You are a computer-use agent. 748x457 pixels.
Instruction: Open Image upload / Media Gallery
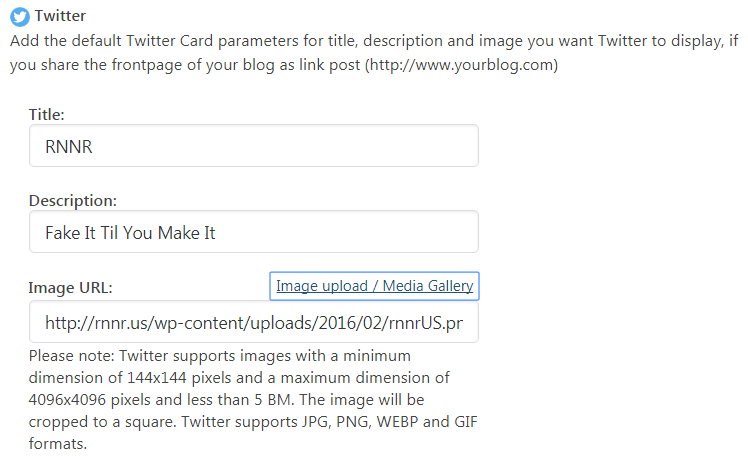point(374,286)
